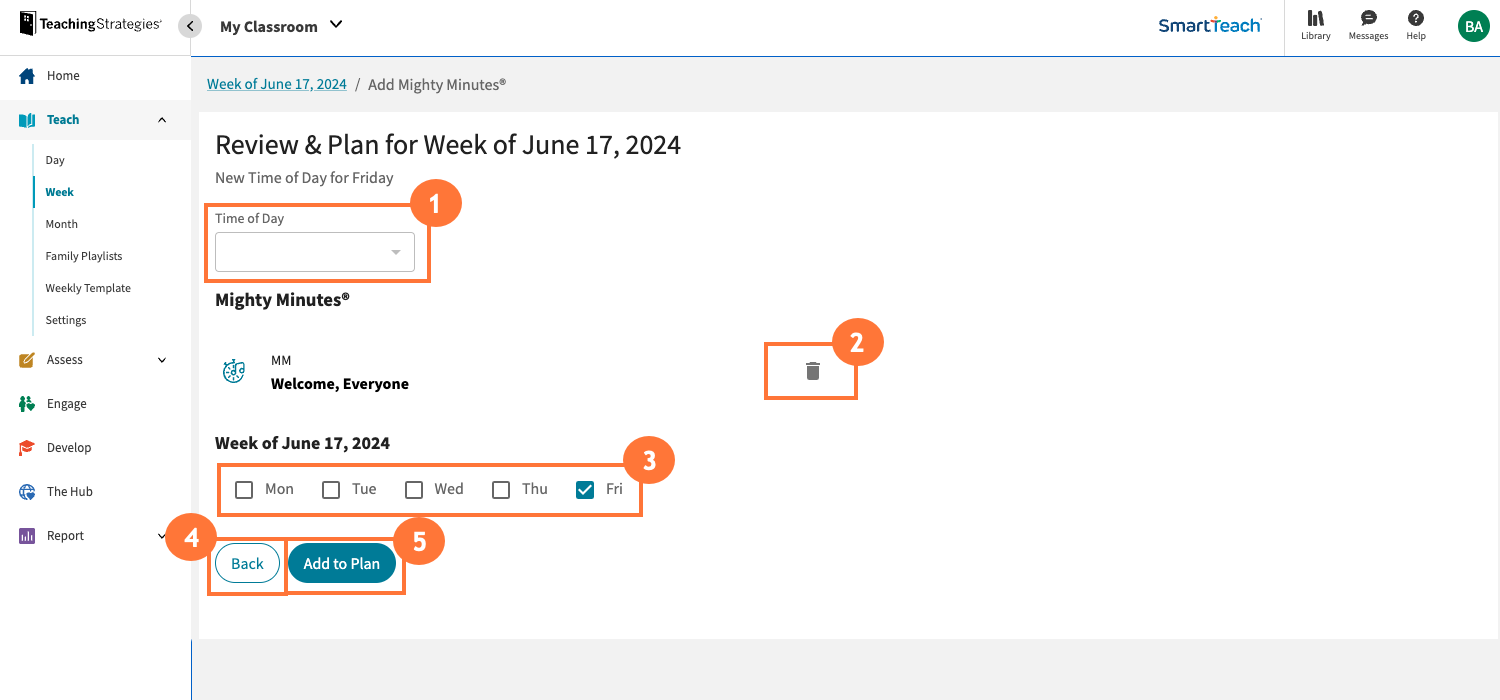This screenshot has width=1500, height=700.
Task: Open Messages
Action: 1367,25
